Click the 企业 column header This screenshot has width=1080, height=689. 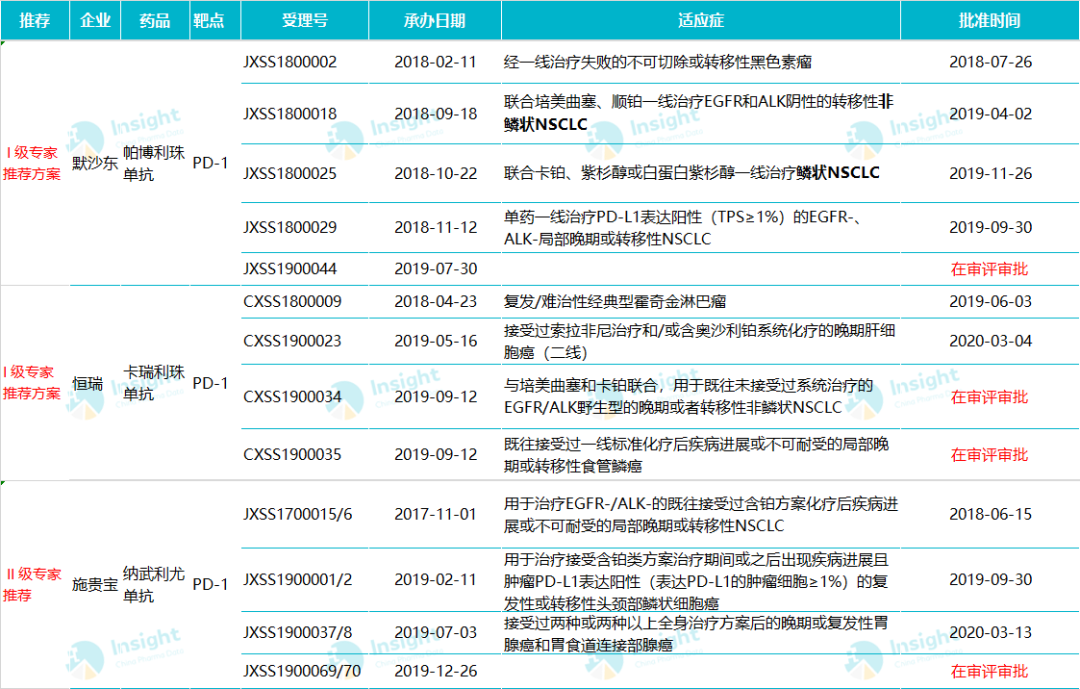point(95,21)
